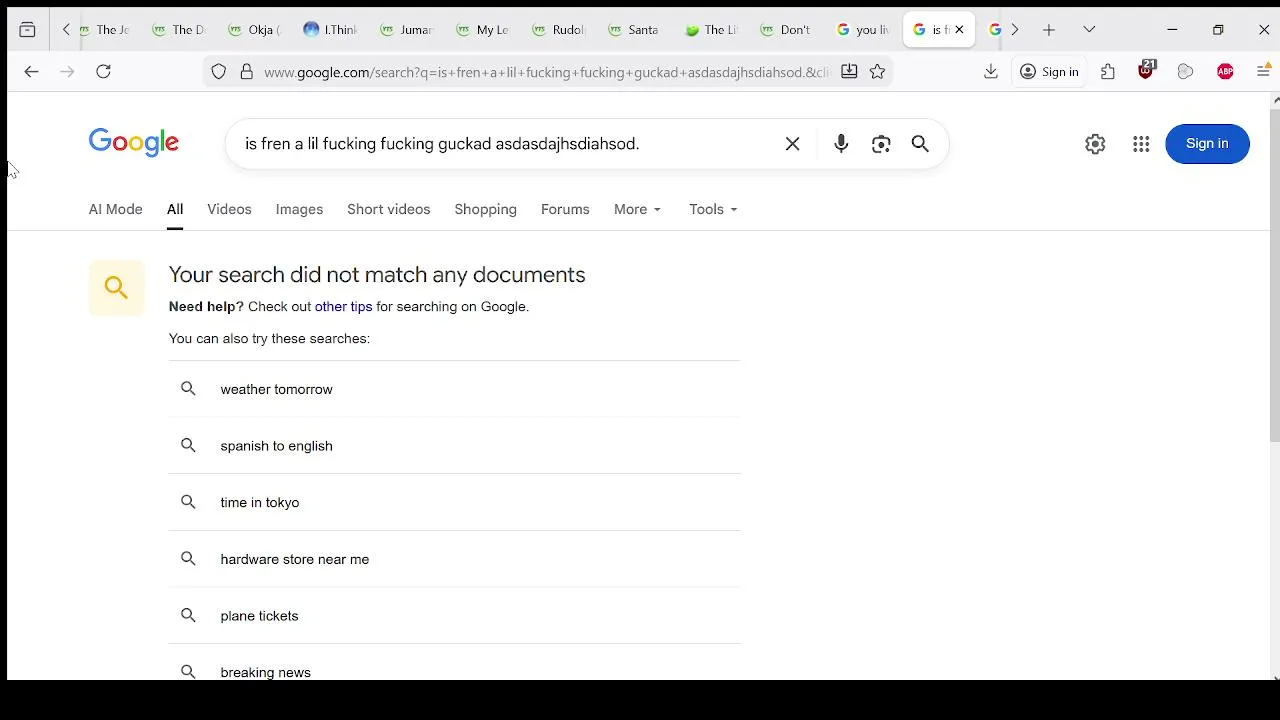Try the 'time in tokyo' suggestion
Image resolution: width=1280 pixels, height=720 pixels.
click(454, 502)
